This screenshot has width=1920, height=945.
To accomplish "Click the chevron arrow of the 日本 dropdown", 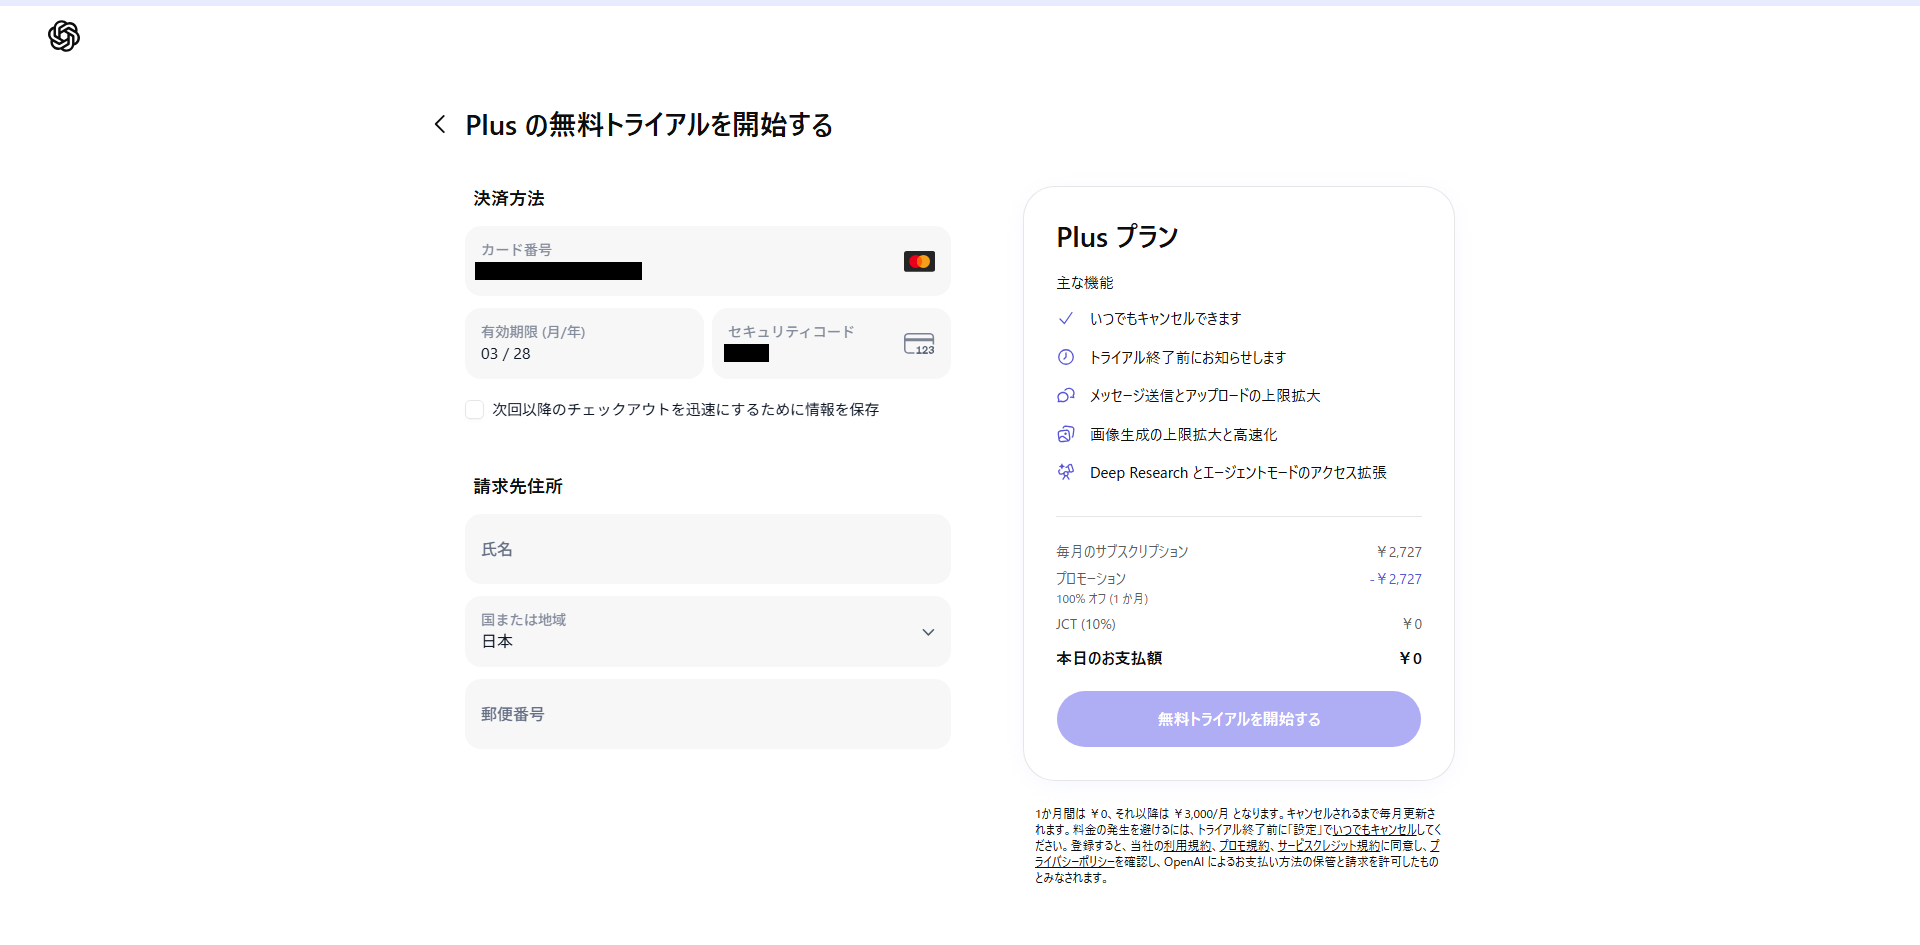I will [928, 632].
